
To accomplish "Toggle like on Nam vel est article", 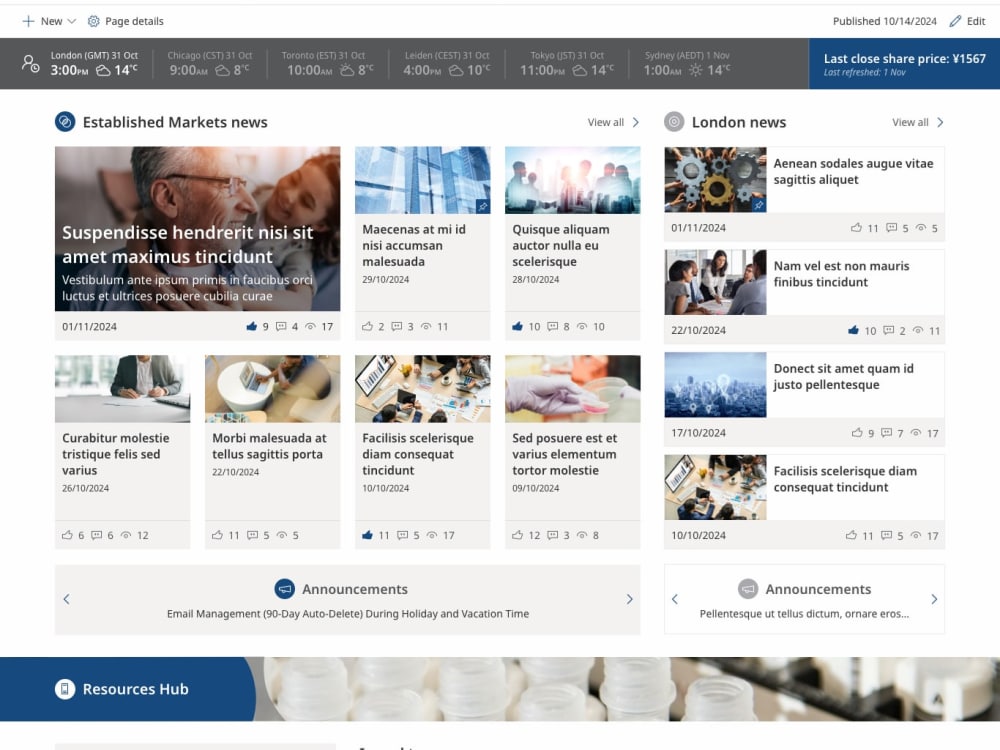I will click(x=853, y=330).
